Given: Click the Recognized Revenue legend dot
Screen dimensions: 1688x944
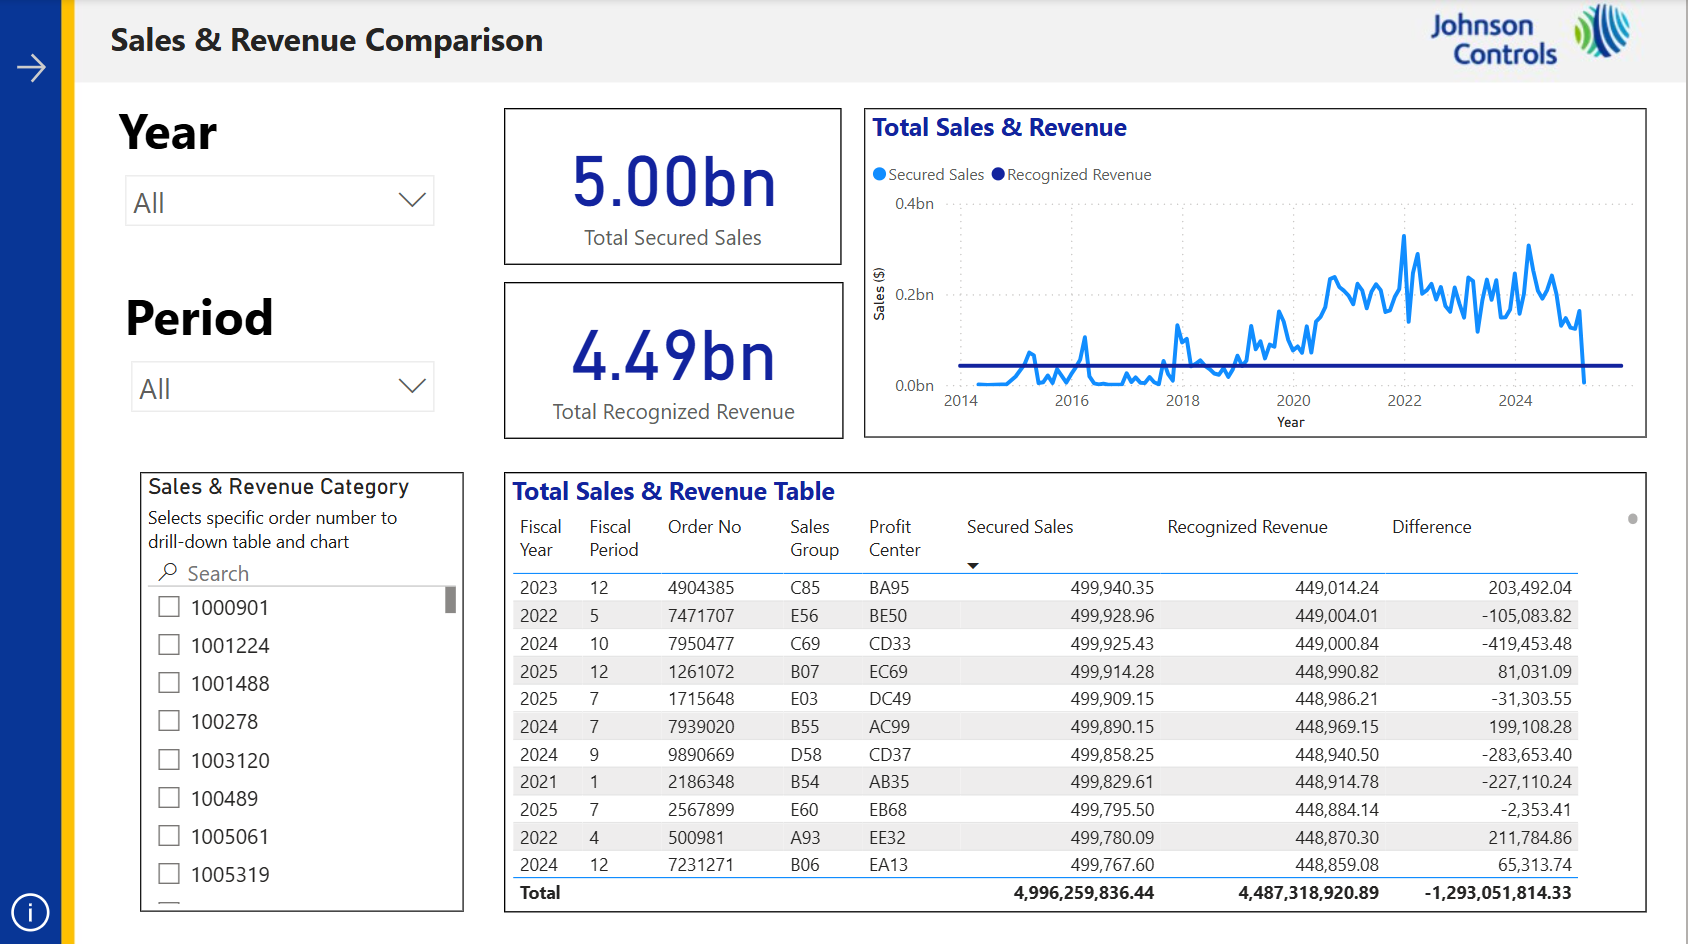Looking at the screenshot, I should pos(998,174).
